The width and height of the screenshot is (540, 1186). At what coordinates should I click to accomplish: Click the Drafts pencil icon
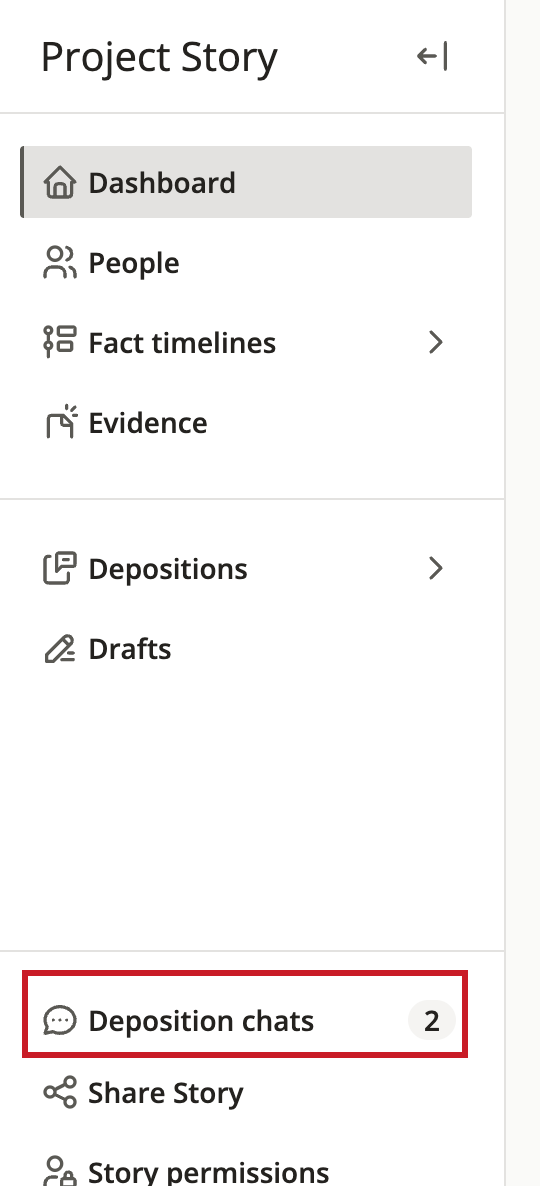[x=60, y=649]
